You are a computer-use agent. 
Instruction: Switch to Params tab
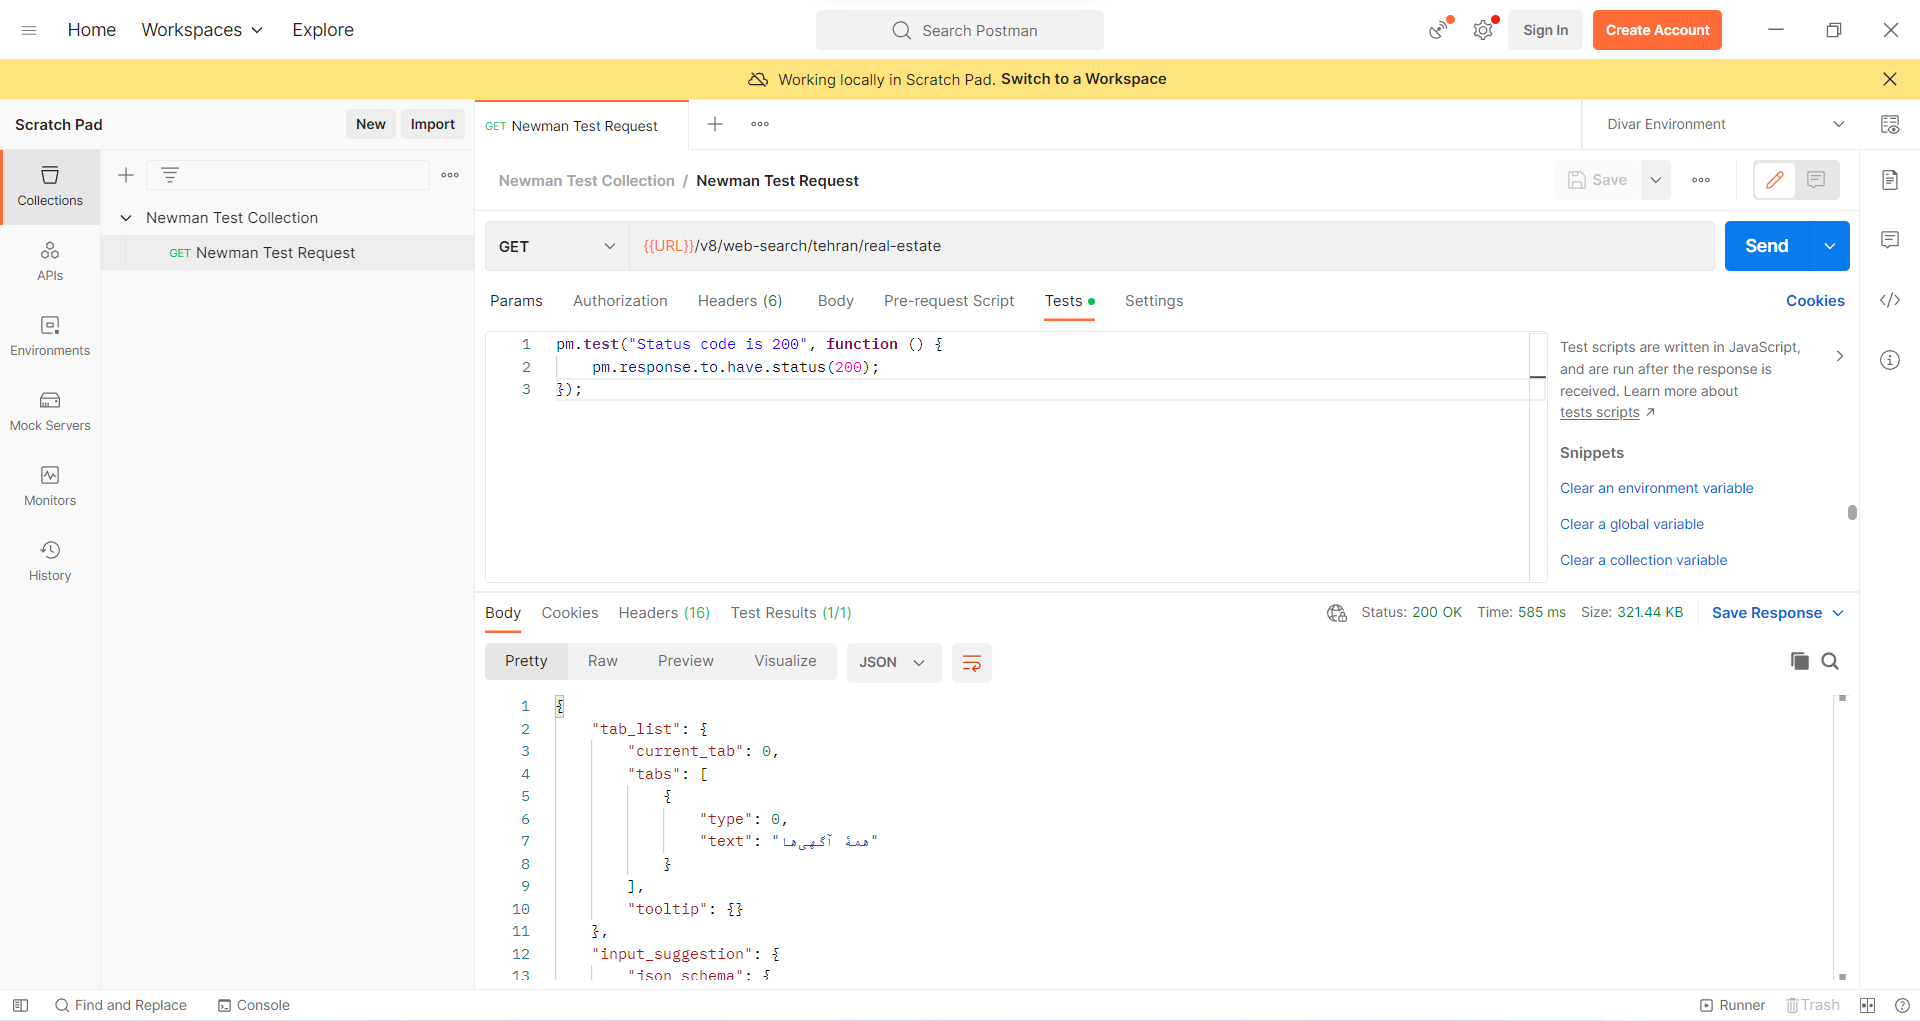click(516, 301)
